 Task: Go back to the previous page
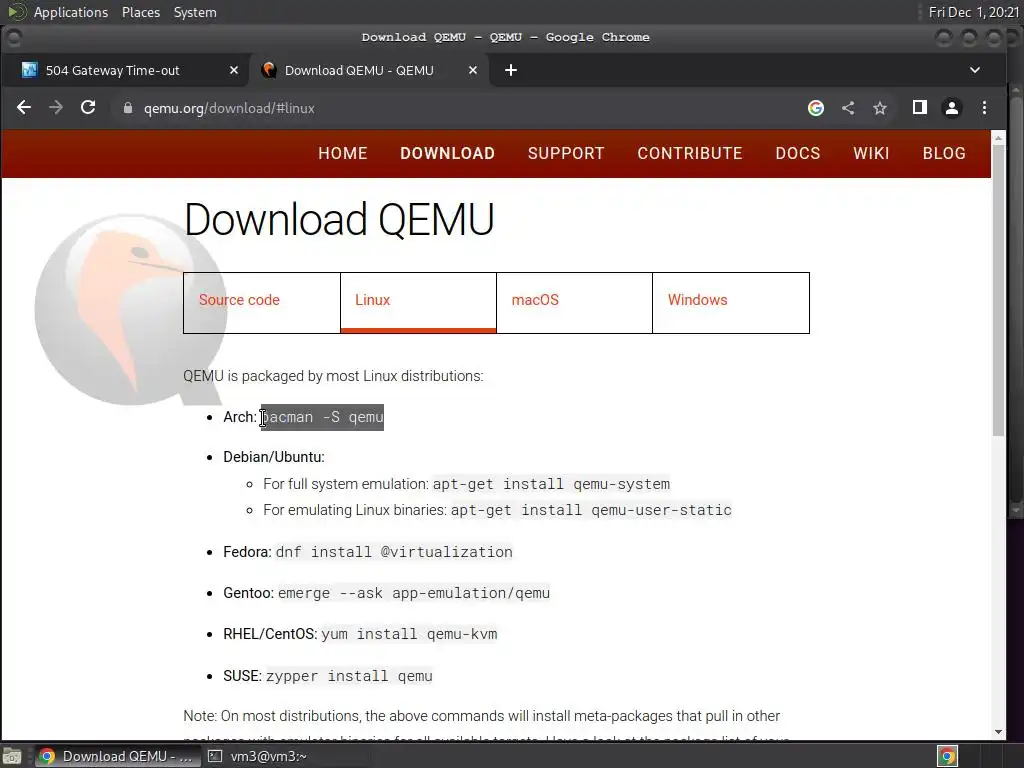(24, 108)
